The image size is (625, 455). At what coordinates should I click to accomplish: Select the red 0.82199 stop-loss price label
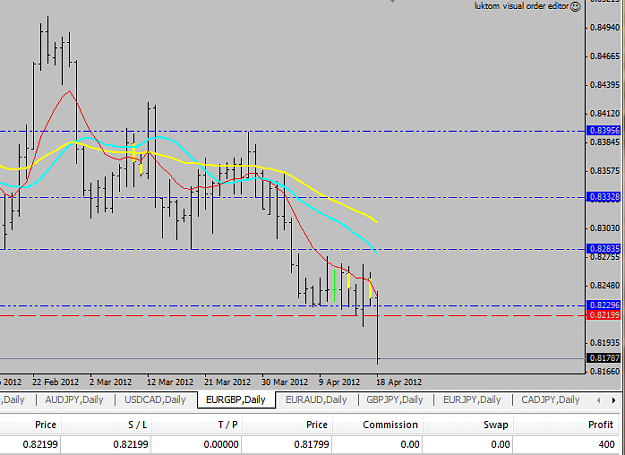(604, 315)
